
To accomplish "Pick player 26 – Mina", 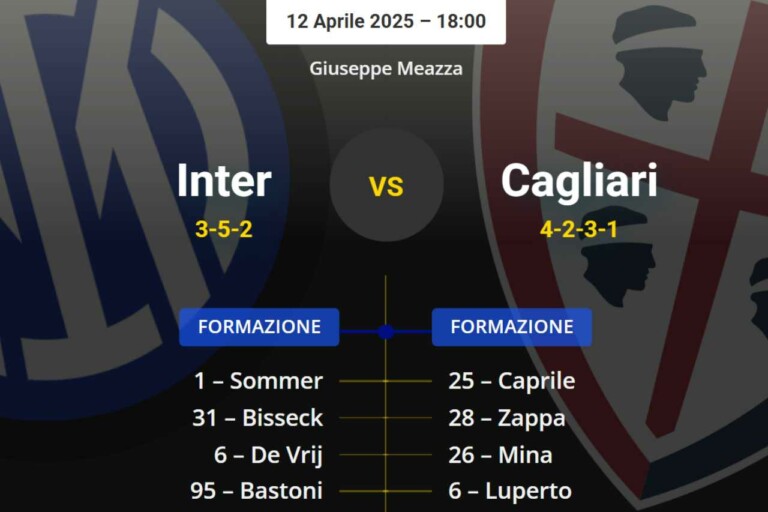I will pyautogui.click(x=500, y=455).
